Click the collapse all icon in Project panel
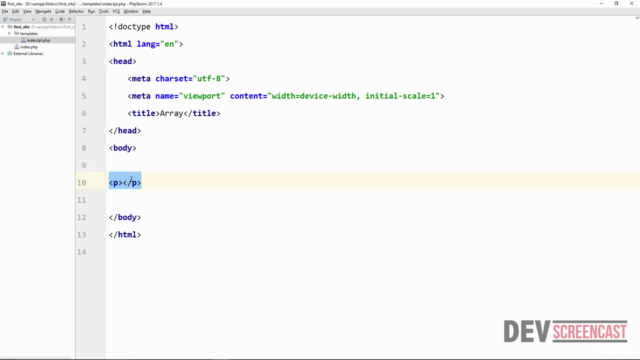This screenshot has width=640, height=360. coord(51,19)
